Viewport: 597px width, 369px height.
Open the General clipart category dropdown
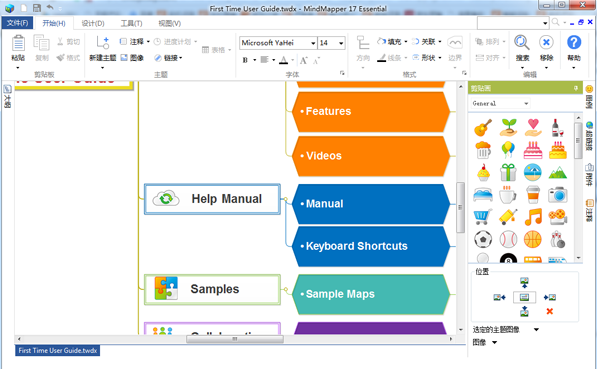point(526,103)
